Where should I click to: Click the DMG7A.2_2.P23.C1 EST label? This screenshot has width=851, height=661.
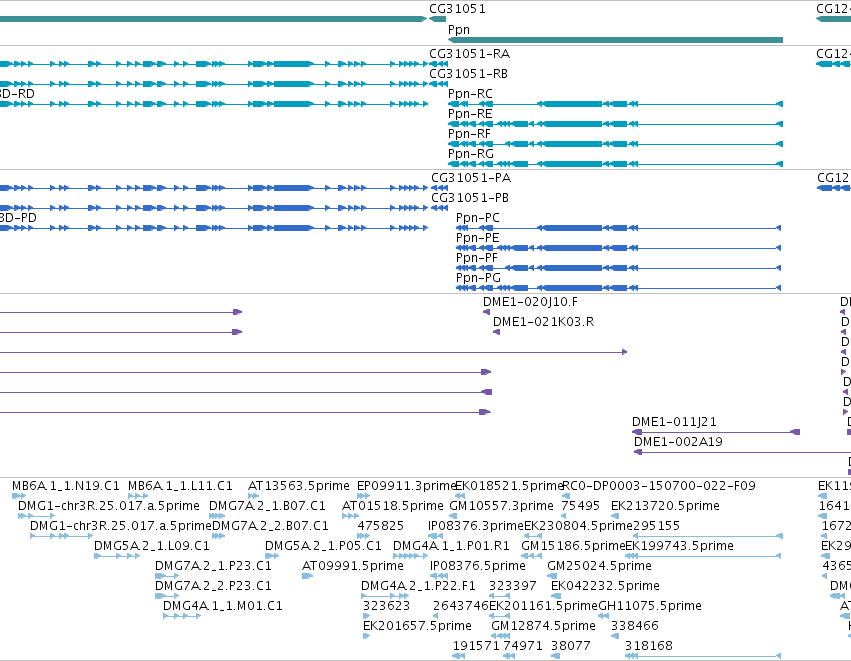(213, 586)
